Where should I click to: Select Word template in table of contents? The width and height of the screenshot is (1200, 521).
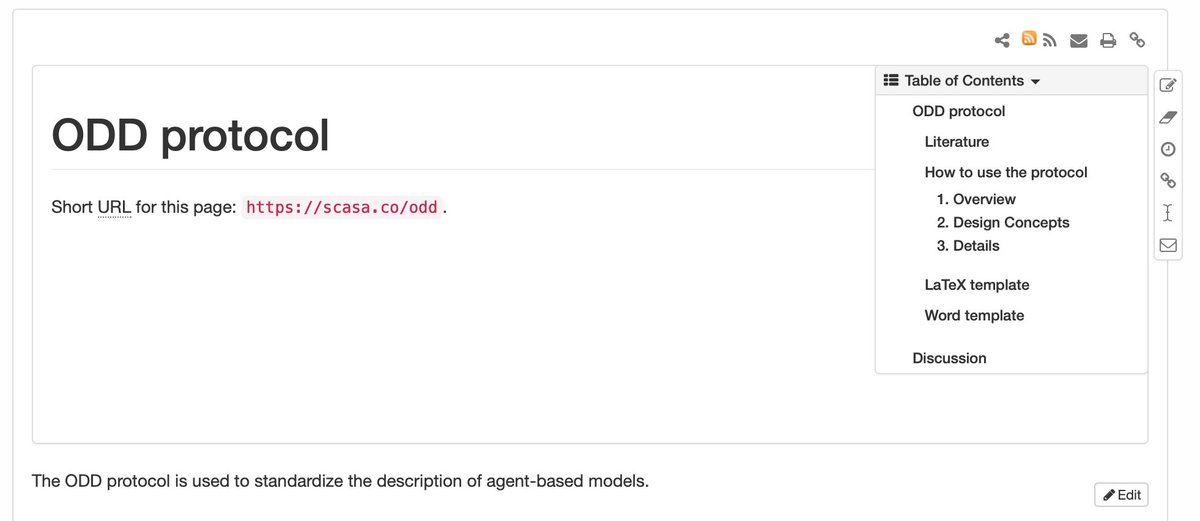click(x=974, y=315)
